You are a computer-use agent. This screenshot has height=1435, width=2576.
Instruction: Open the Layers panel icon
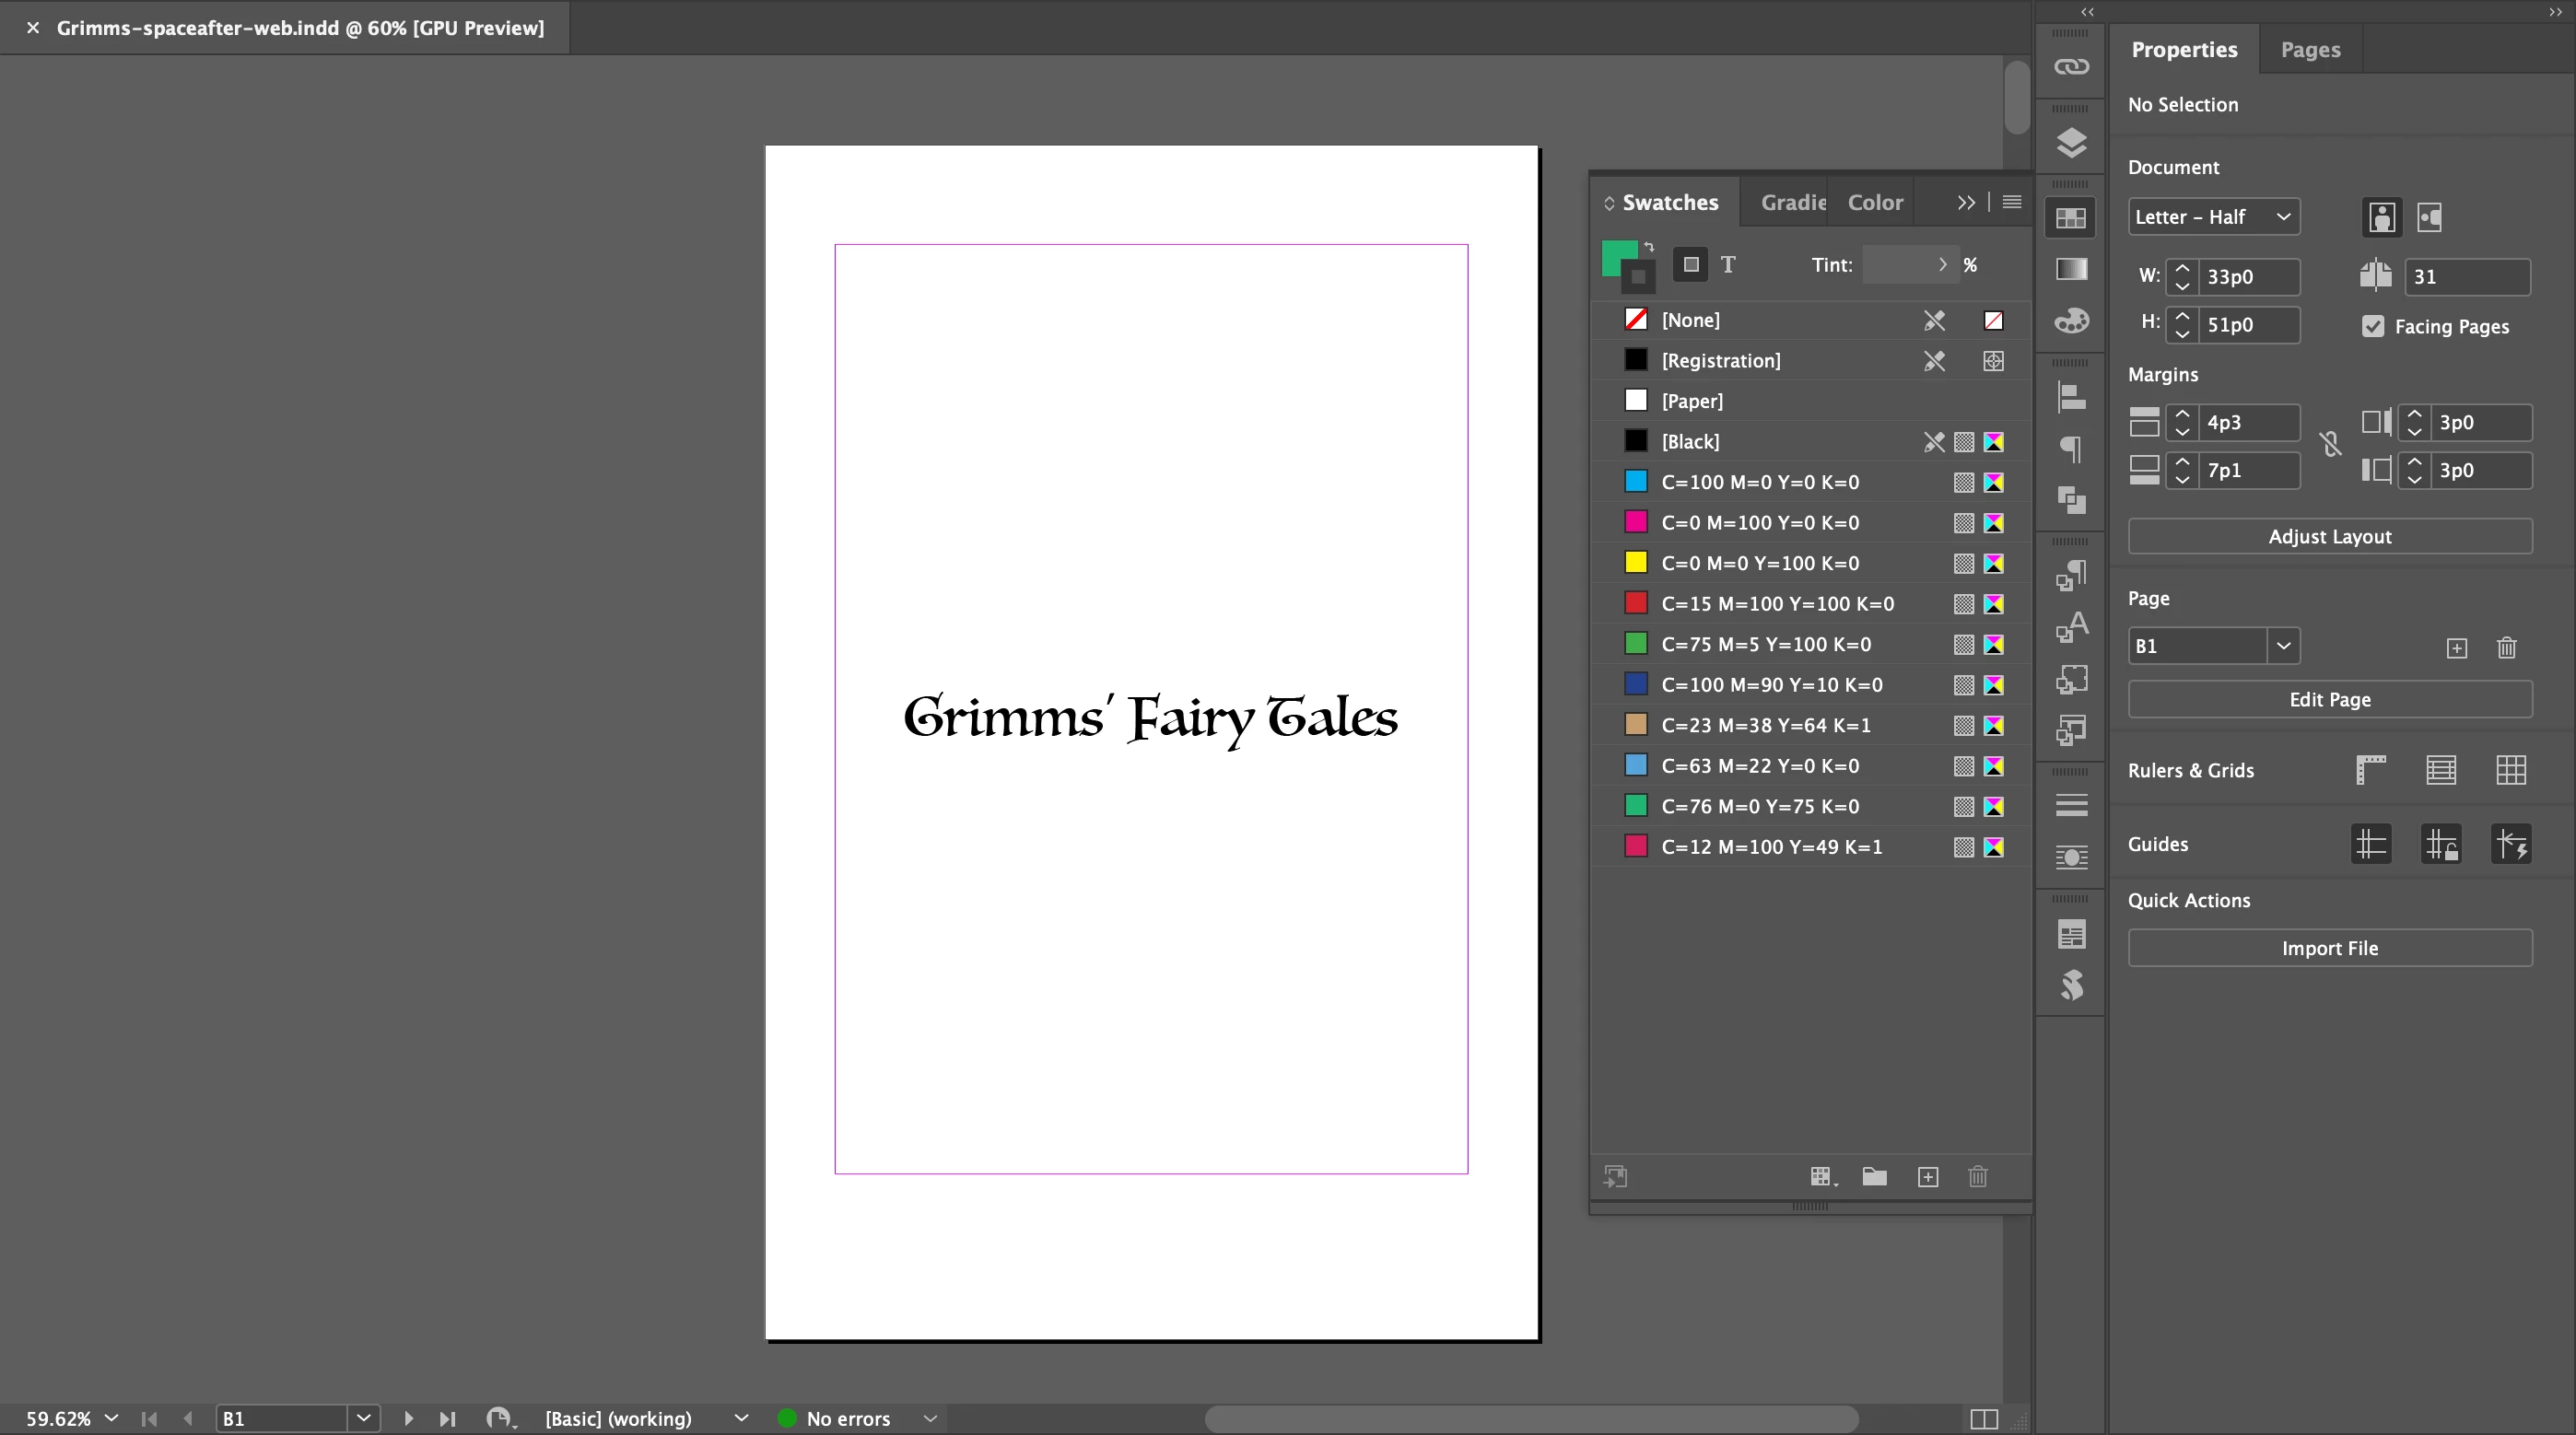[2071, 143]
